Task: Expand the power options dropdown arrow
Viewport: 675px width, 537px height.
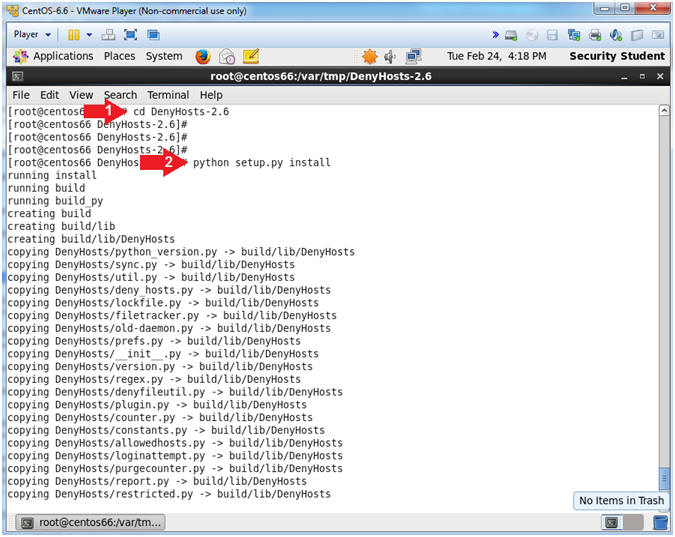Action: pos(89,35)
